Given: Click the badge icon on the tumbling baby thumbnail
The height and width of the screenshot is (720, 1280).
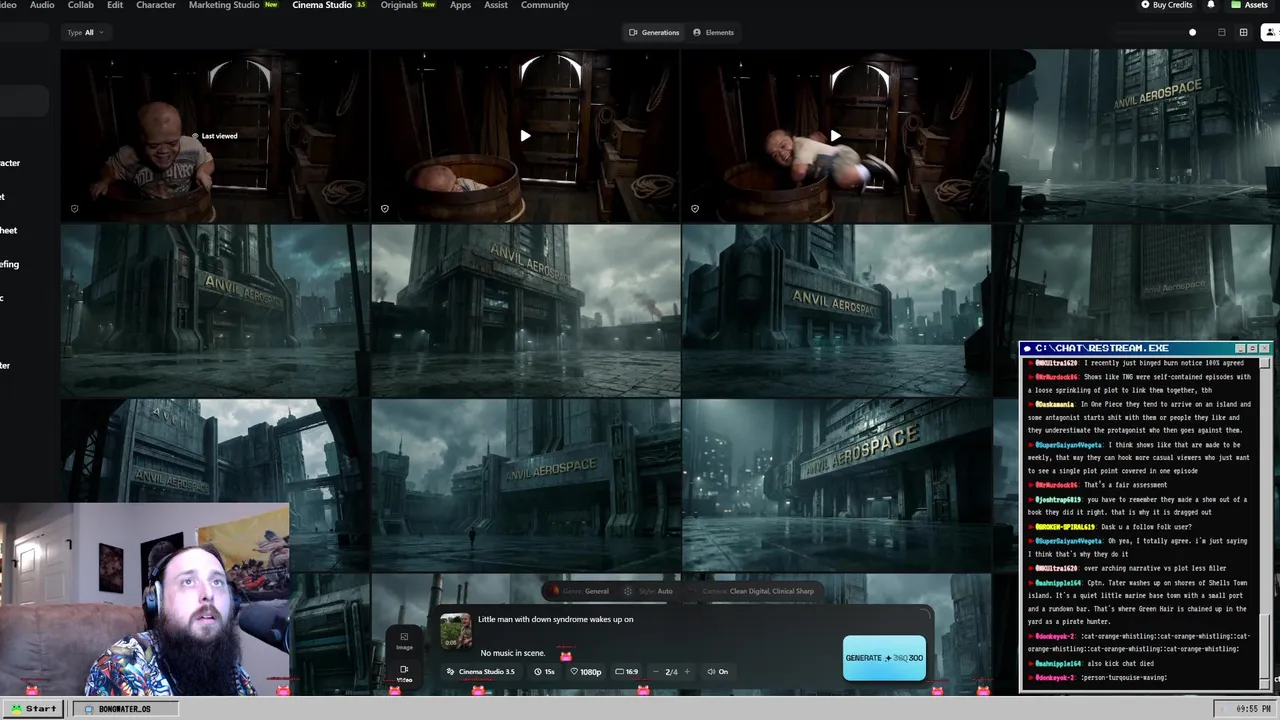Looking at the screenshot, I should (695, 209).
